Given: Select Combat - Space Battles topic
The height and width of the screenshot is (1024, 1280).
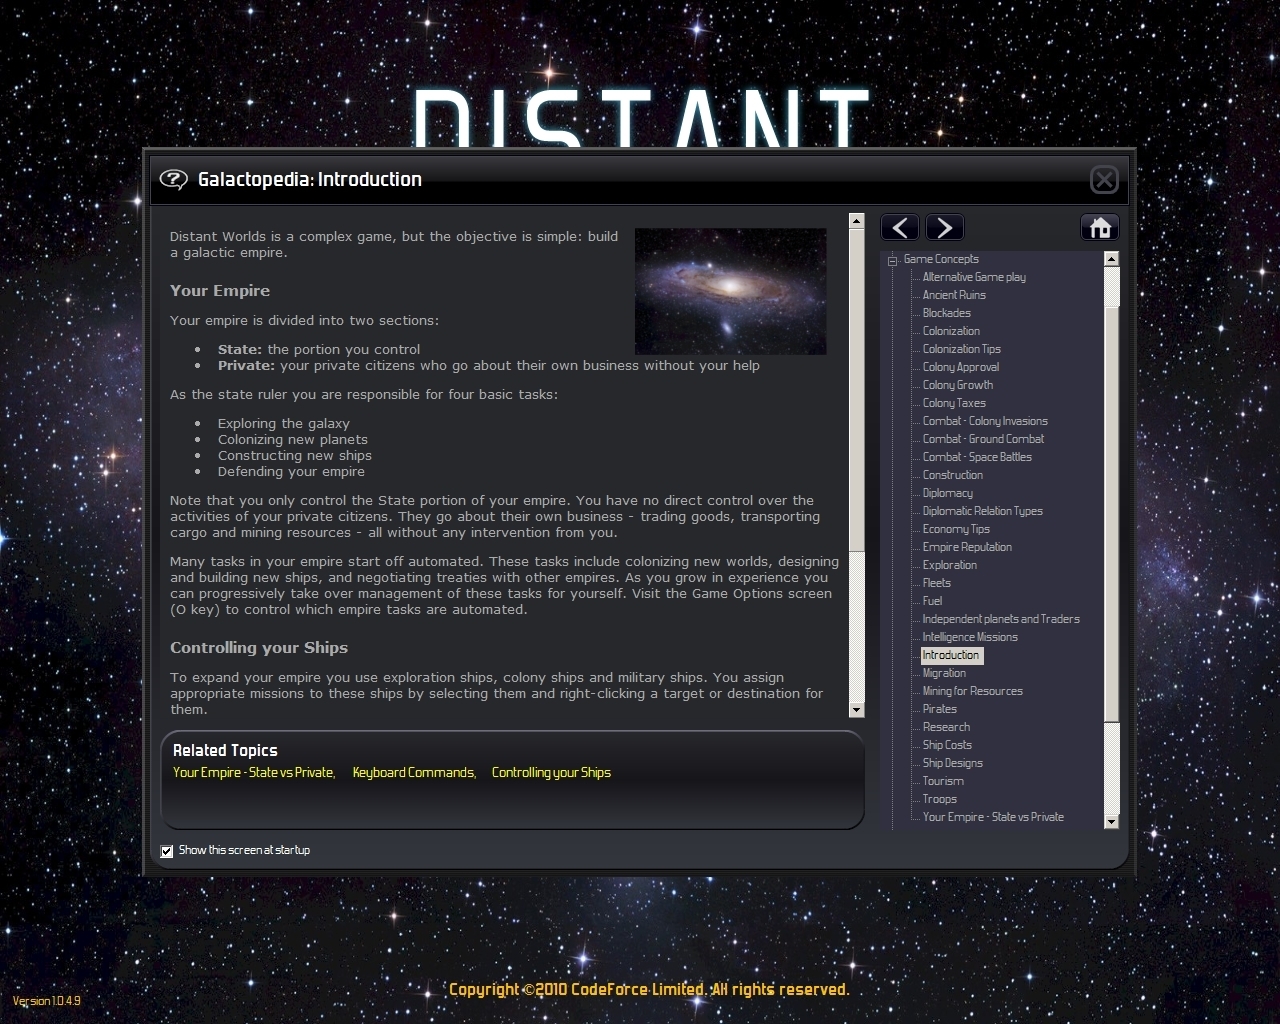Looking at the screenshot, I should (977, 457).
